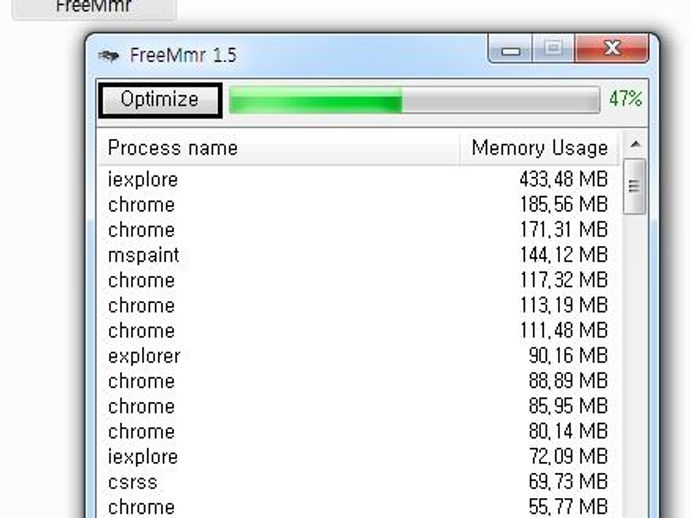Click the FreeMmr 1.5 title text
Viewport: 690px width, 518px height.
coord(183,55)
